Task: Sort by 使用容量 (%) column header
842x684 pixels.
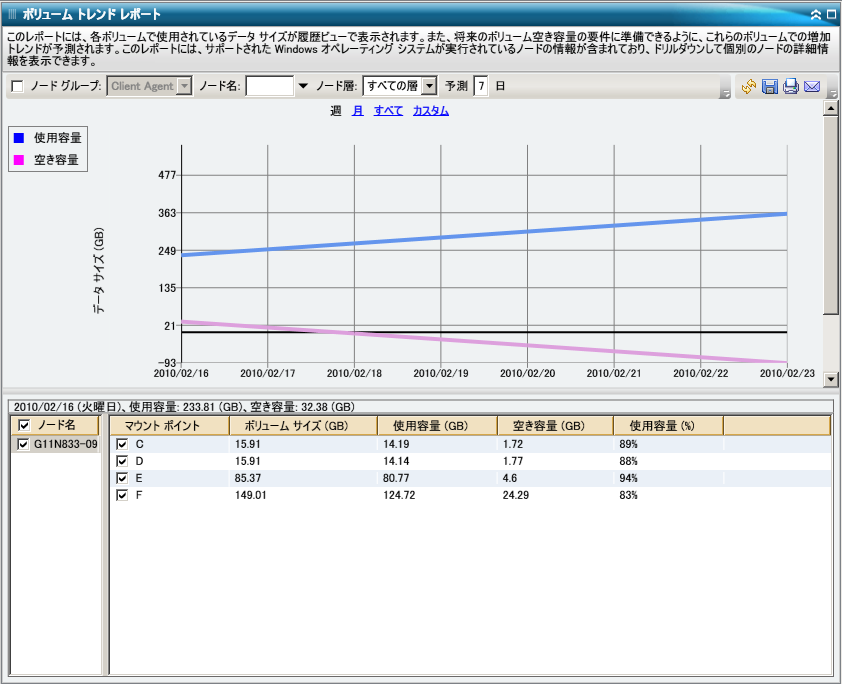Action: tap(668, 426)
